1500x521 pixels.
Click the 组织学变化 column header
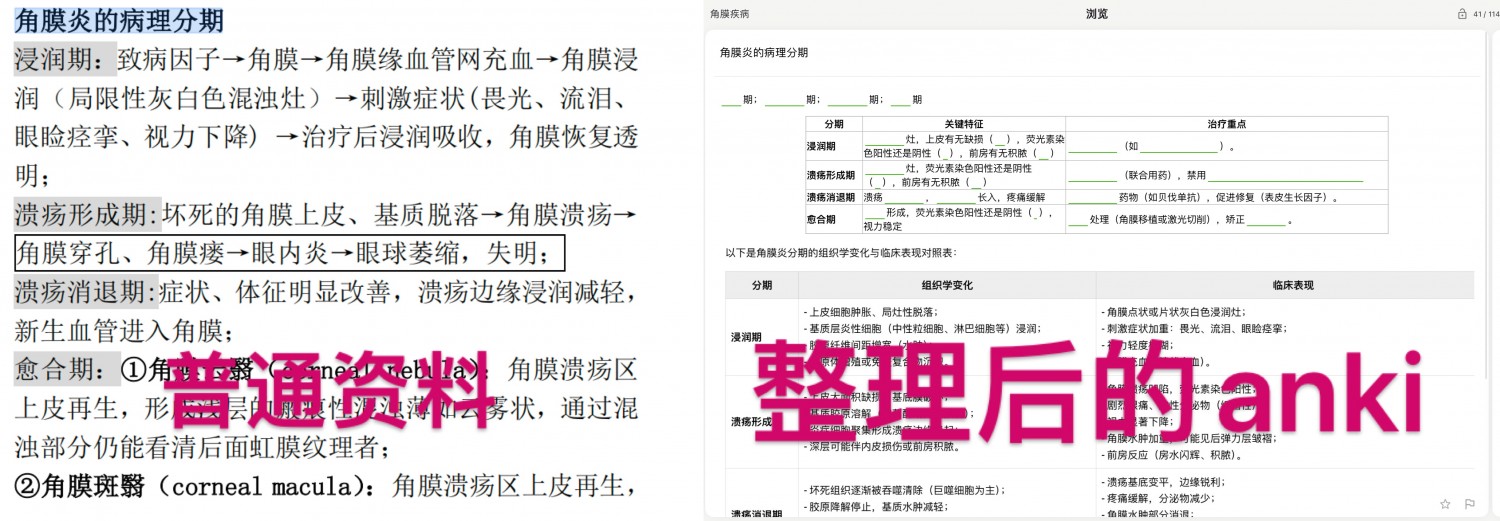click(x=946, y=285)
